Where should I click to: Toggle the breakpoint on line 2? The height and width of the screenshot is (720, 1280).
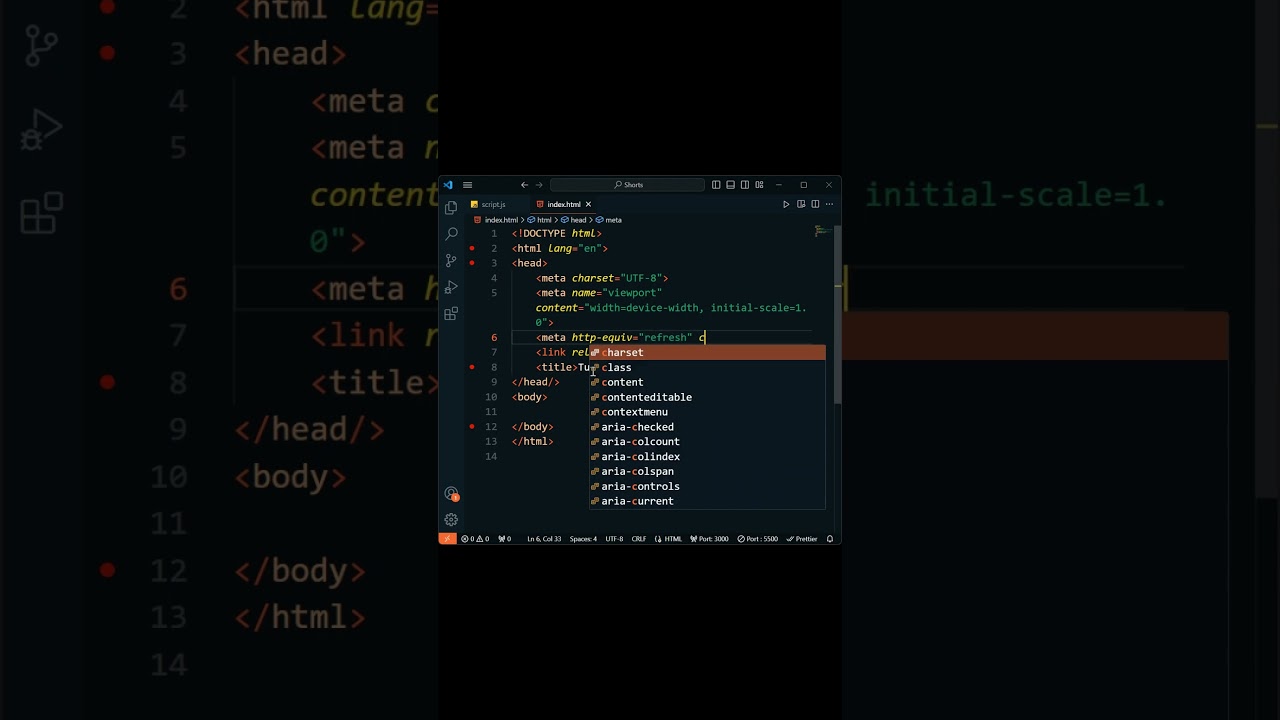pyautogui.click(x=472, y=248)
